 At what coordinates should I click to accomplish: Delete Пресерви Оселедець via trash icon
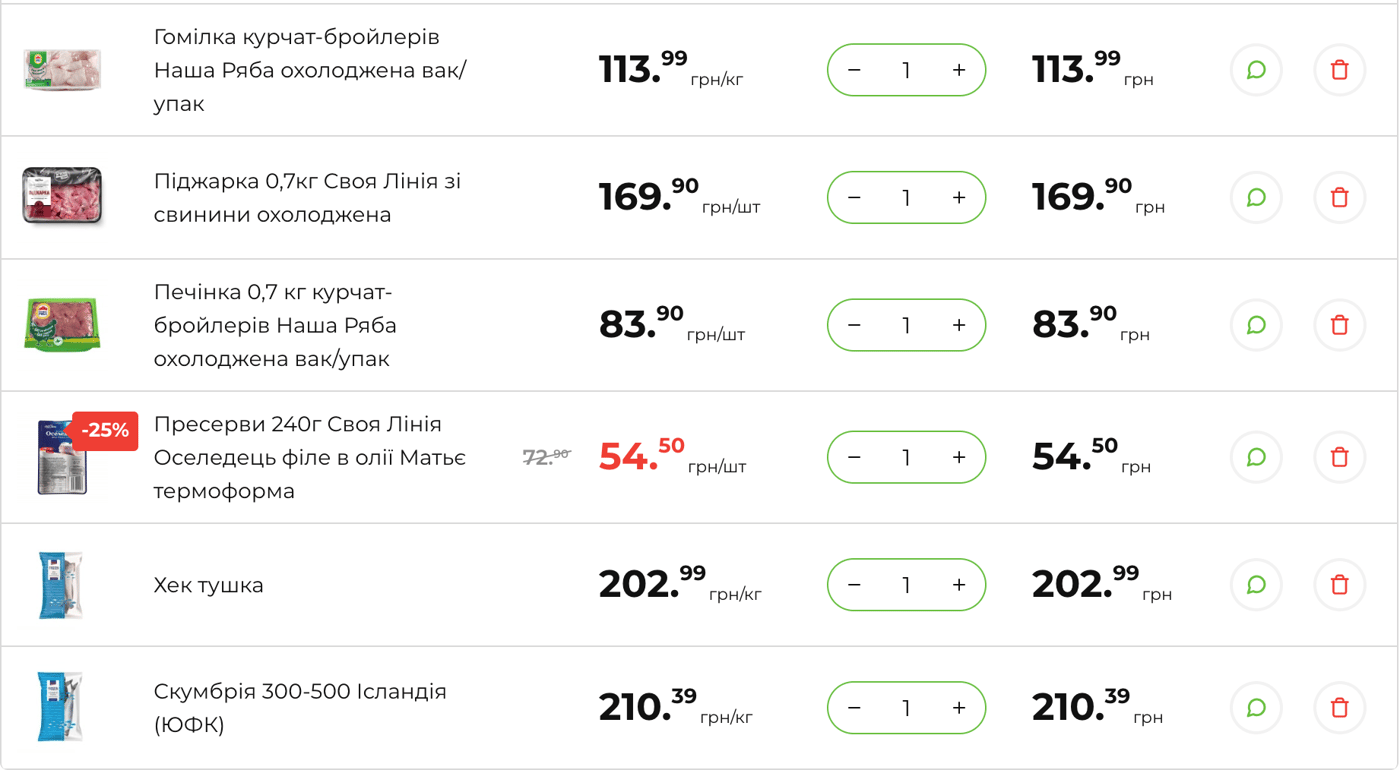[1339, 456]
